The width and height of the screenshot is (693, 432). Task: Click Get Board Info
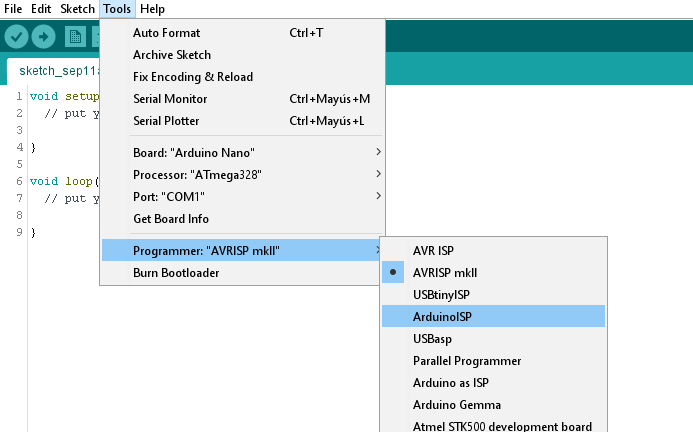tap(171, 218)
